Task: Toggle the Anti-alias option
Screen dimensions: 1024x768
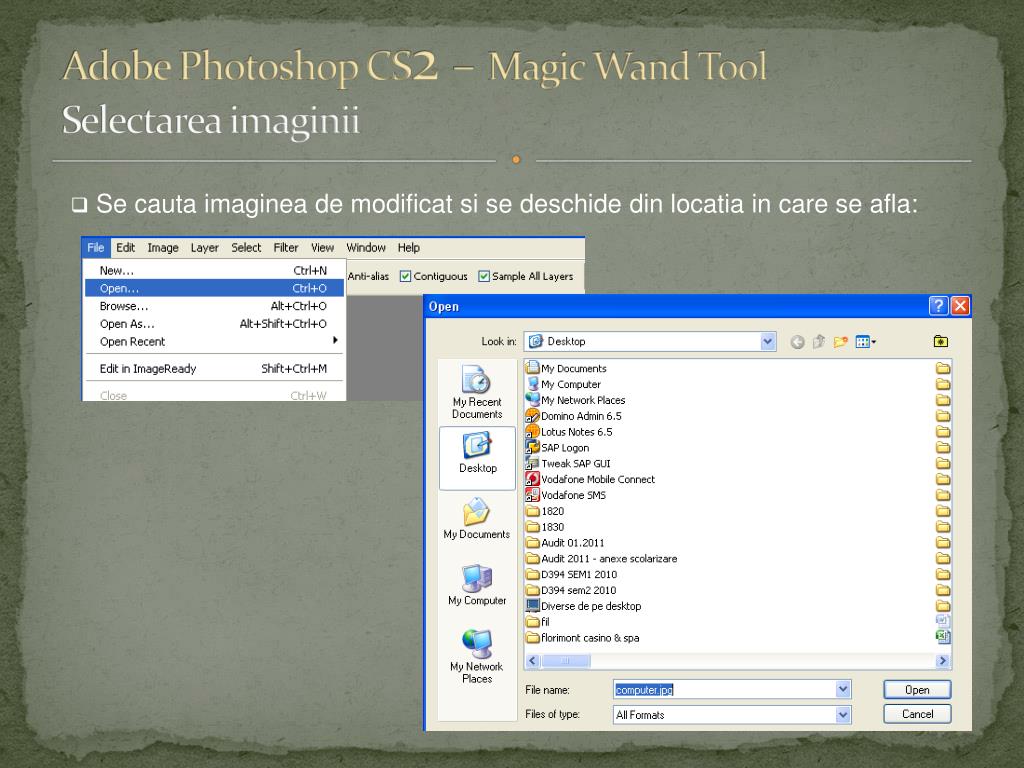Action: point(368,276)
